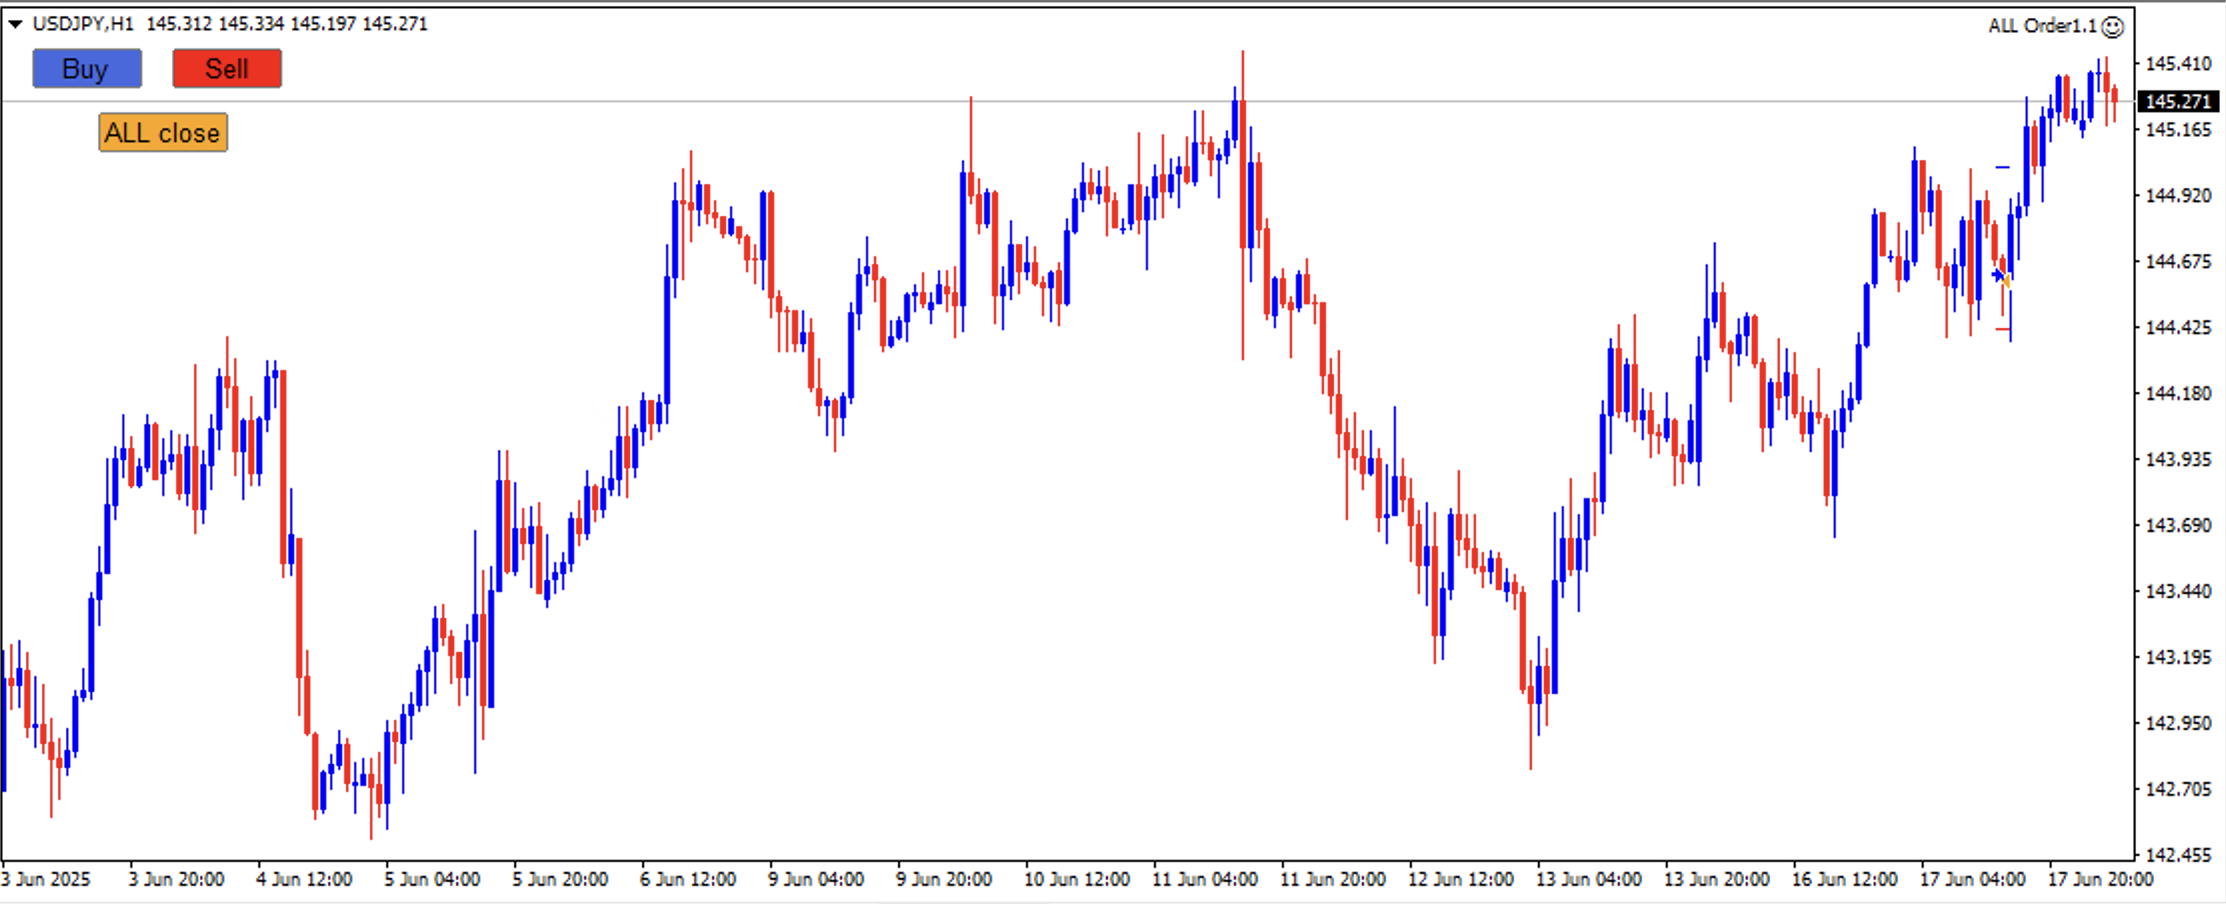Click the smiley face icon beside ALL Order1.1

pos(2113,26)
